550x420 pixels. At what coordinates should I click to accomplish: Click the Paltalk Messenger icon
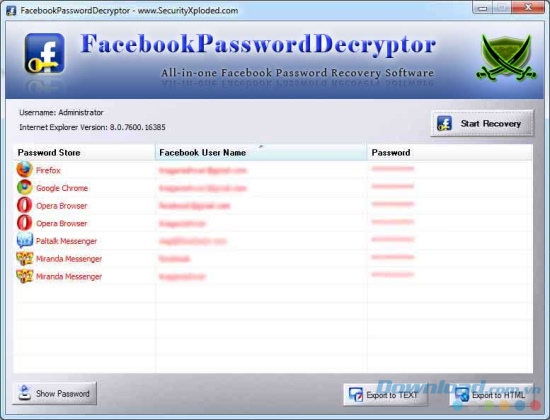pyautogui.click(x=25, y=240)
